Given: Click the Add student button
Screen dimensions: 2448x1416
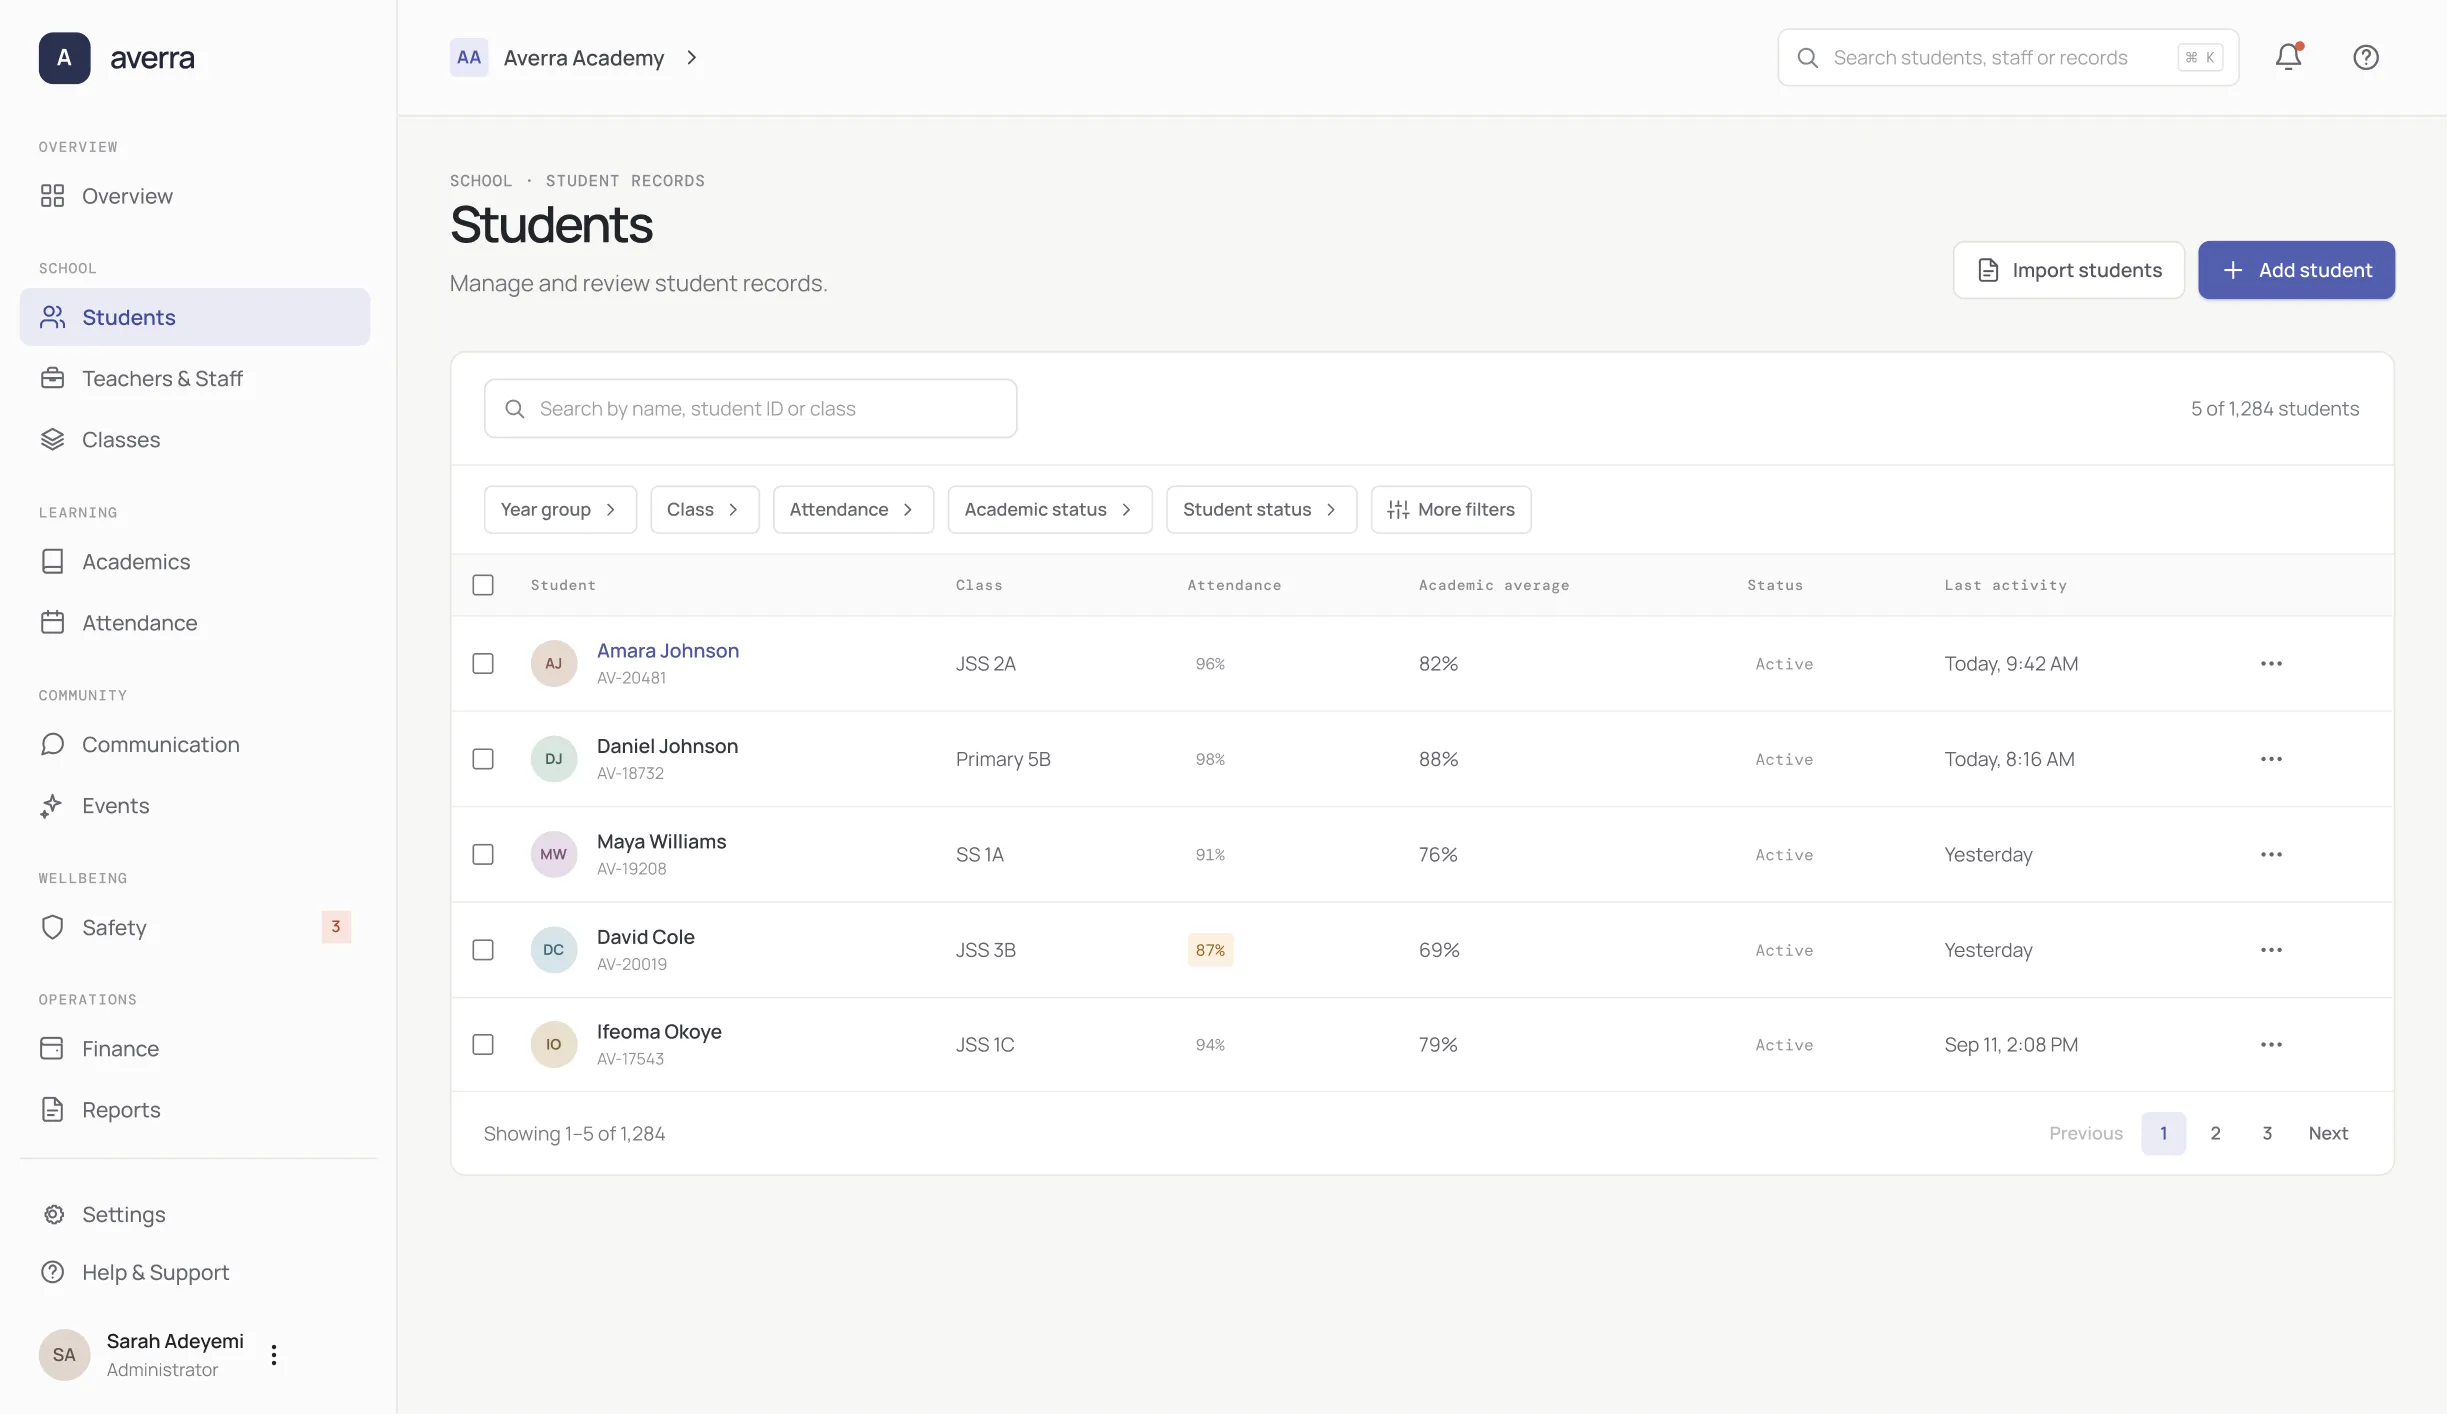Looking at the screenshot, I should [x=2296, y=270].
